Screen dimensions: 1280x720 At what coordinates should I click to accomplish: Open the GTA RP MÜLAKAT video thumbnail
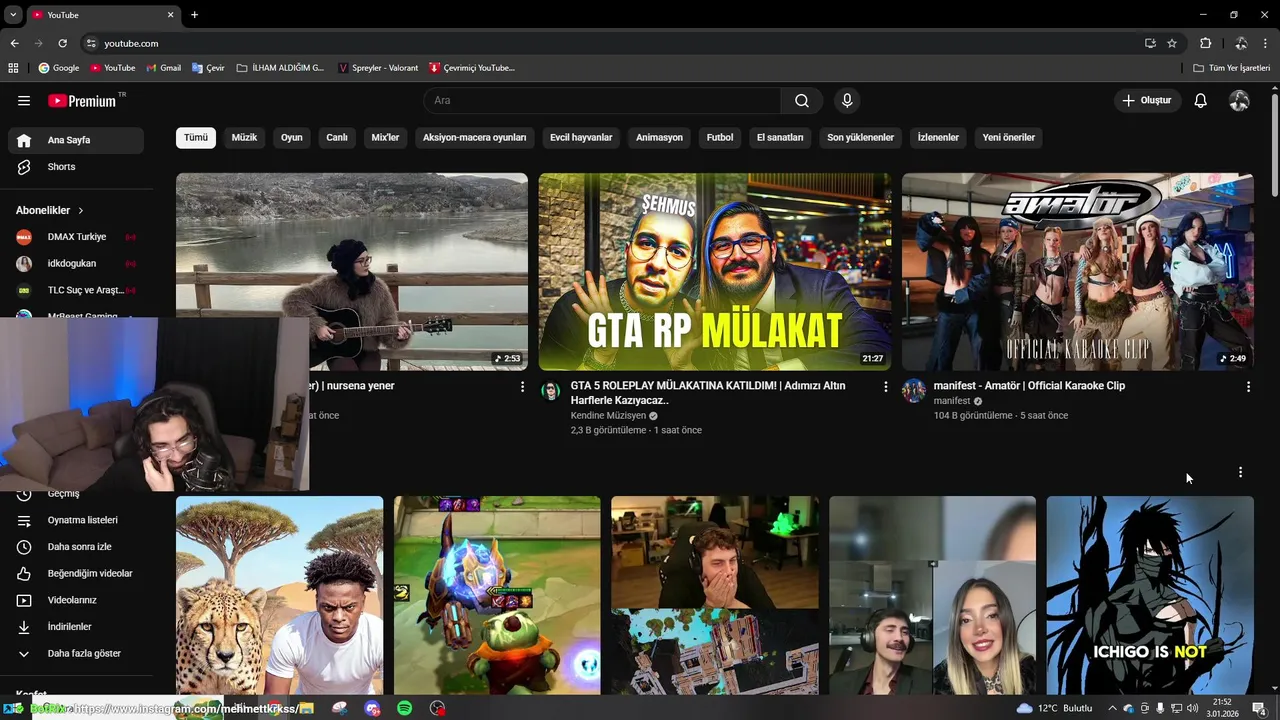click(715, 271)
